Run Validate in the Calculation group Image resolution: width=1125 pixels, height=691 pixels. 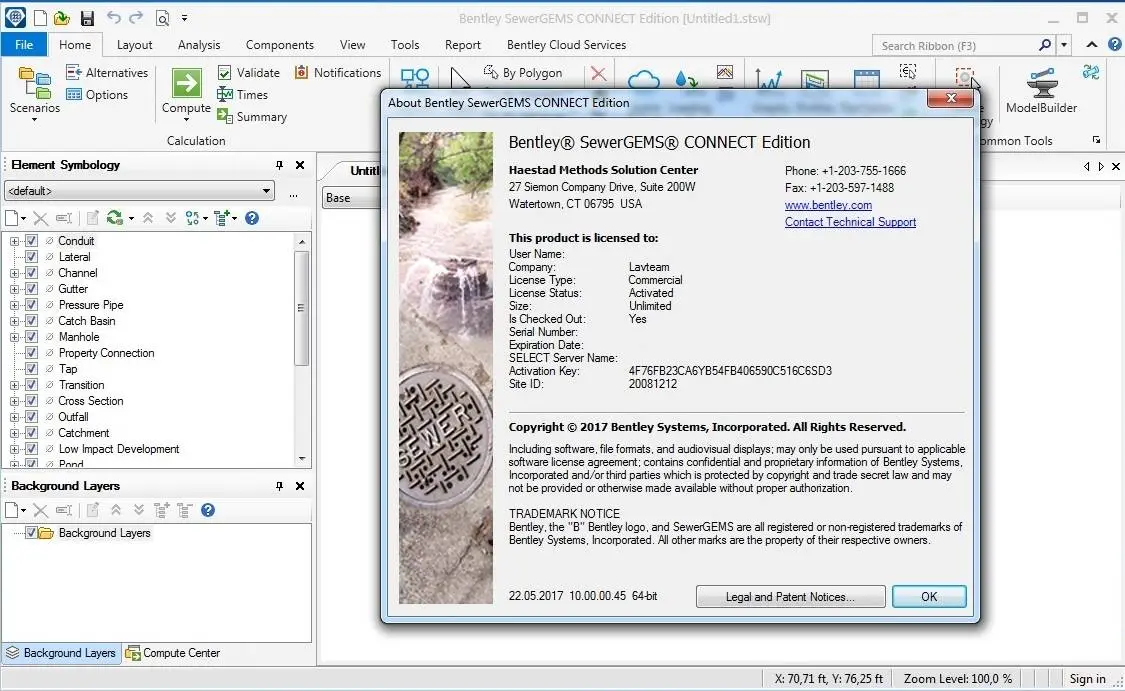click(249, 72)
